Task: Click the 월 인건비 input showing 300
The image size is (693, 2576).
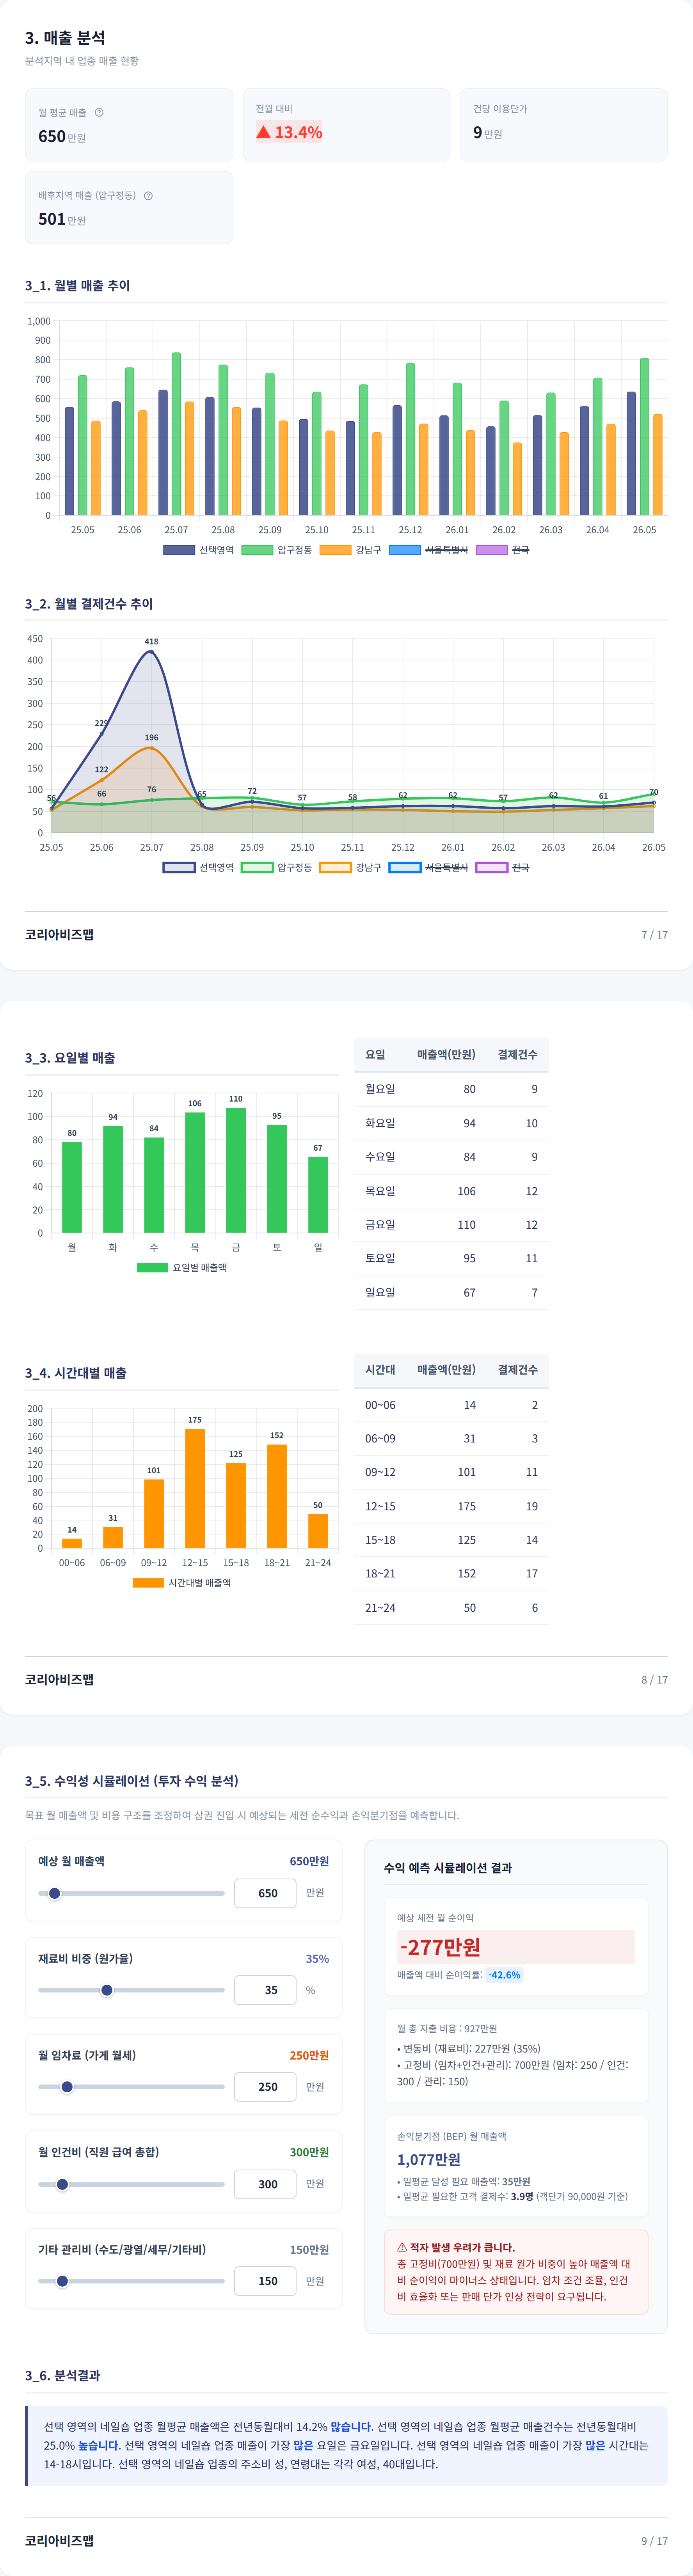Action: pos(265,2184)
